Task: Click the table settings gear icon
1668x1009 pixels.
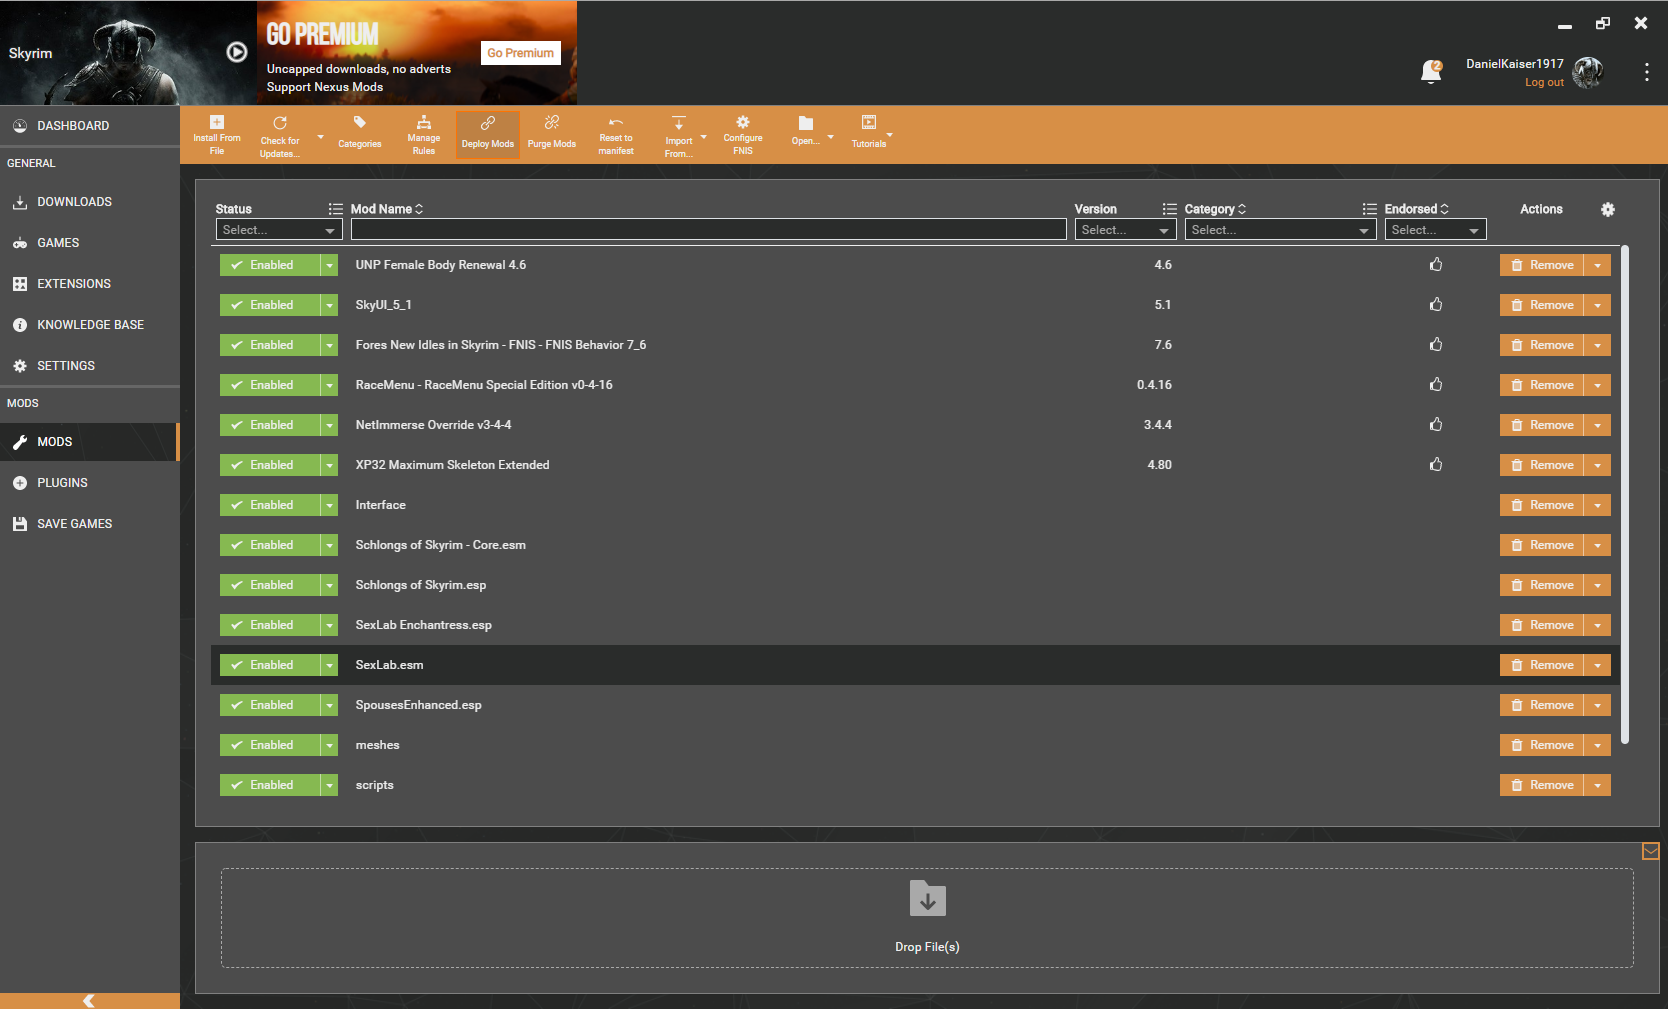Action: click(1608, 210)
